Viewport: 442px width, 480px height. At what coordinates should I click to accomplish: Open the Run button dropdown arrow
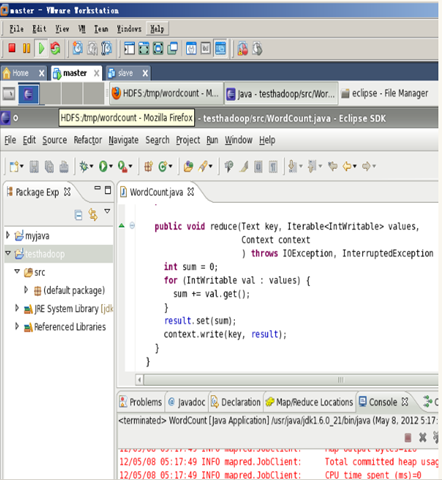click(x=111, y=166)
